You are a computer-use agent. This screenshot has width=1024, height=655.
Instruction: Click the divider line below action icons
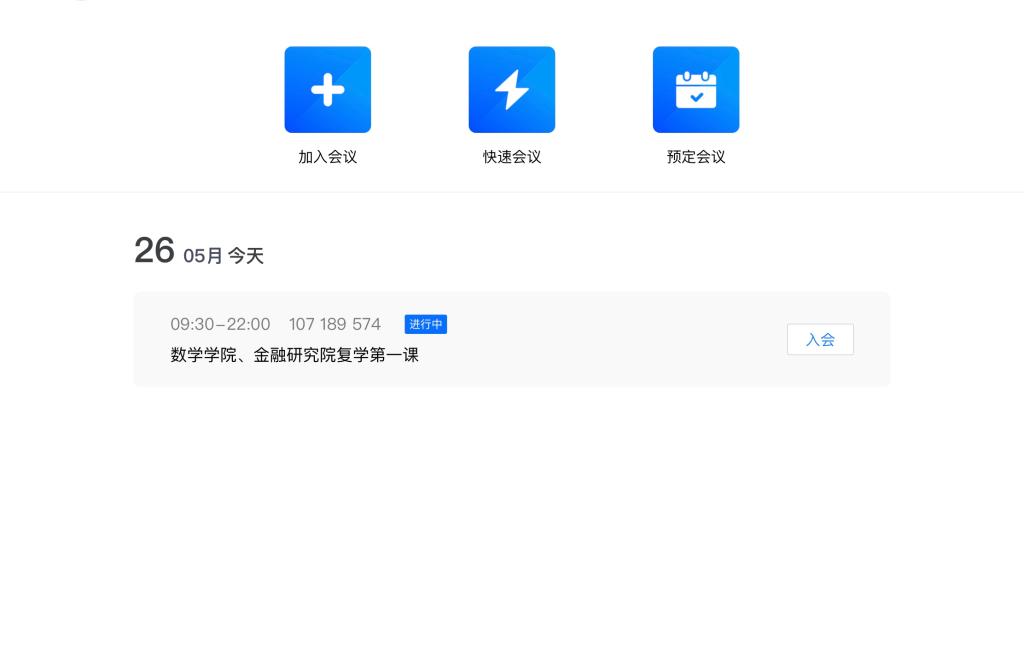point(512,192)
